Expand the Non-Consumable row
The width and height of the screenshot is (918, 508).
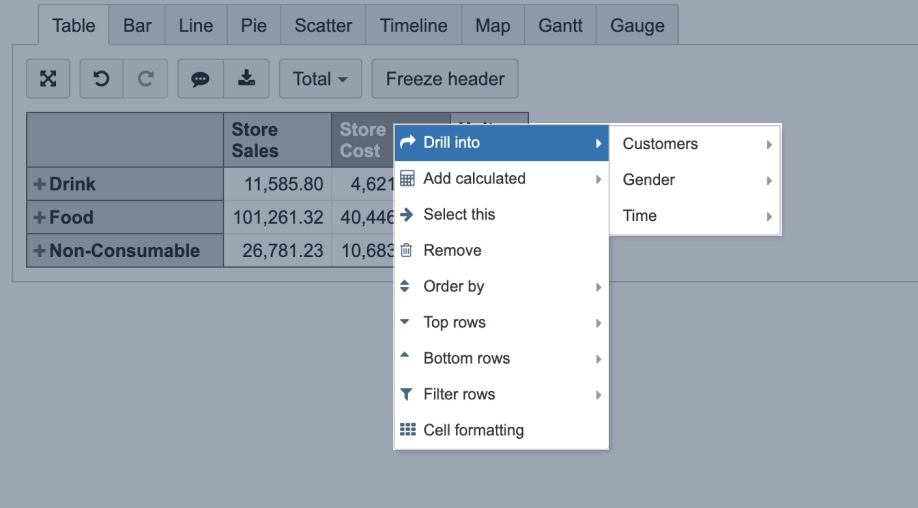pyautogui.click(x=40, y=251)
